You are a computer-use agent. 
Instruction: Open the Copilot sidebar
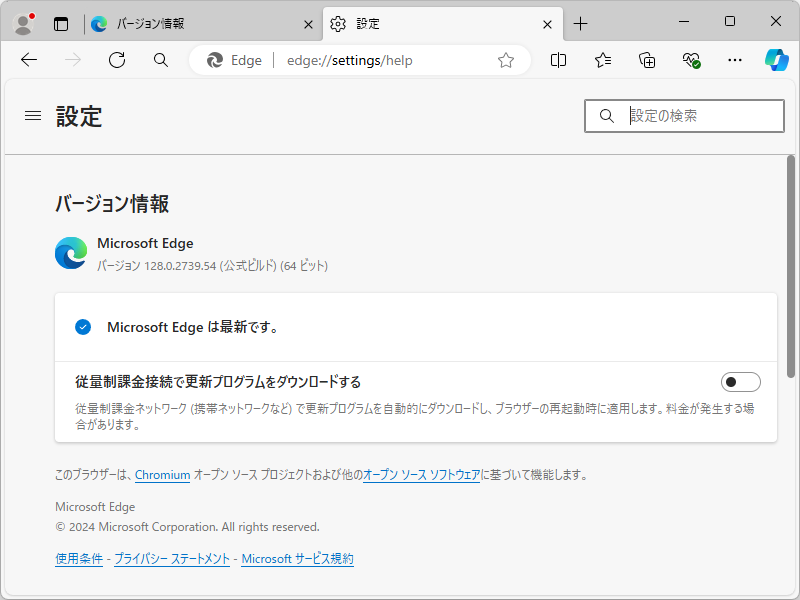pos(777,60)
